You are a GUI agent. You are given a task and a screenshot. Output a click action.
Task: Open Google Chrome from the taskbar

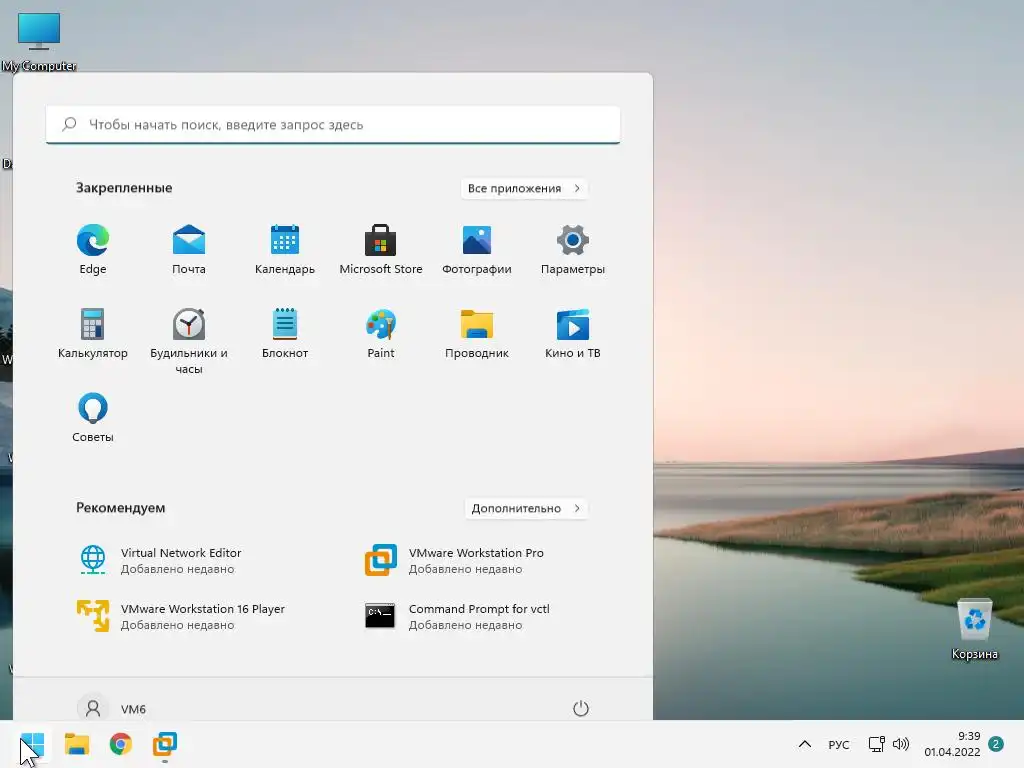[x=121, y=744]
